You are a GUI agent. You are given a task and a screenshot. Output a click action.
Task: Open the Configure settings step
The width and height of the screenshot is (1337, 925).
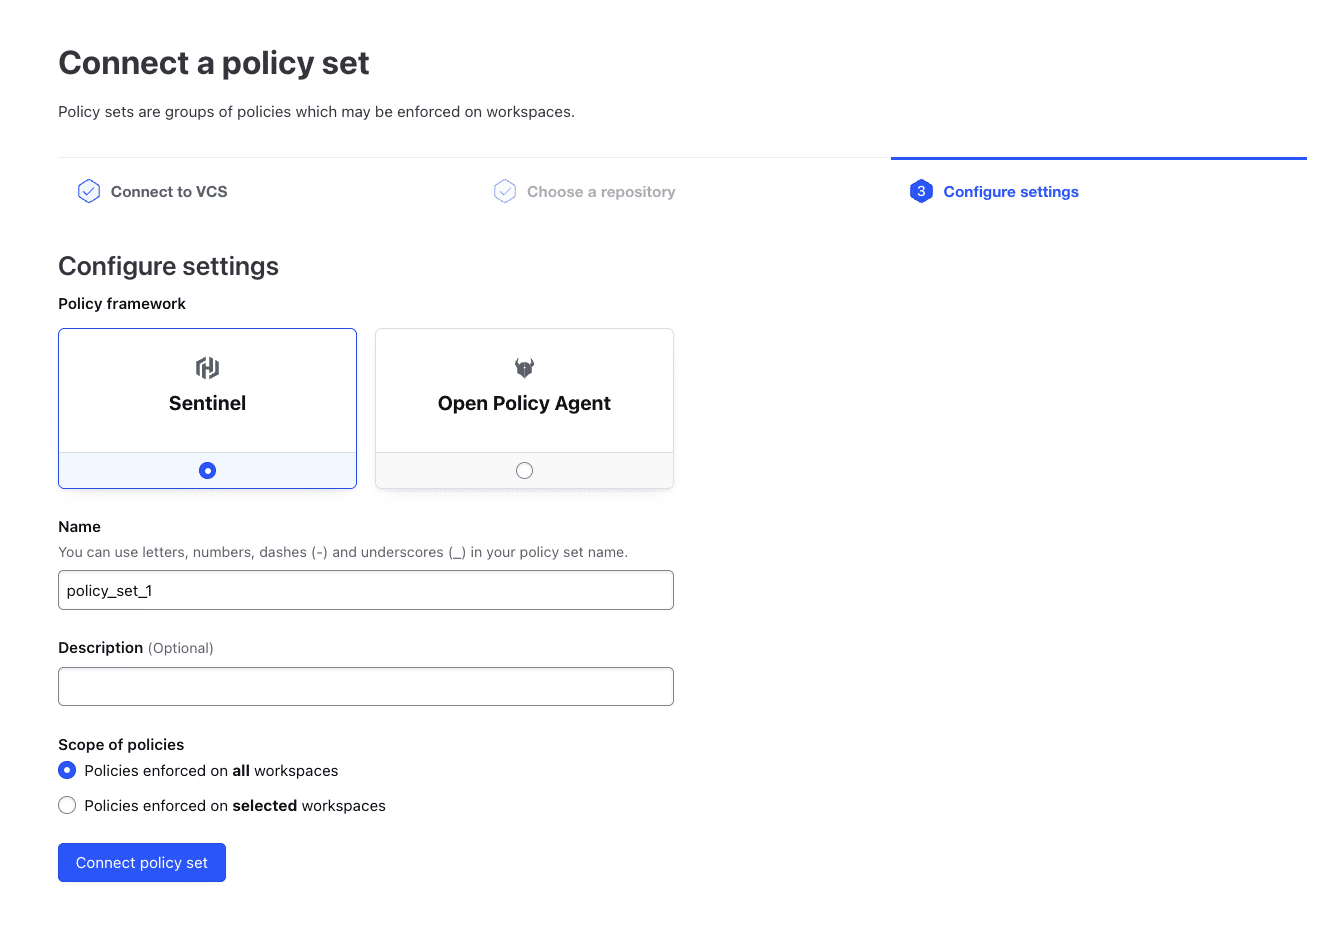tap(1011, 192)
